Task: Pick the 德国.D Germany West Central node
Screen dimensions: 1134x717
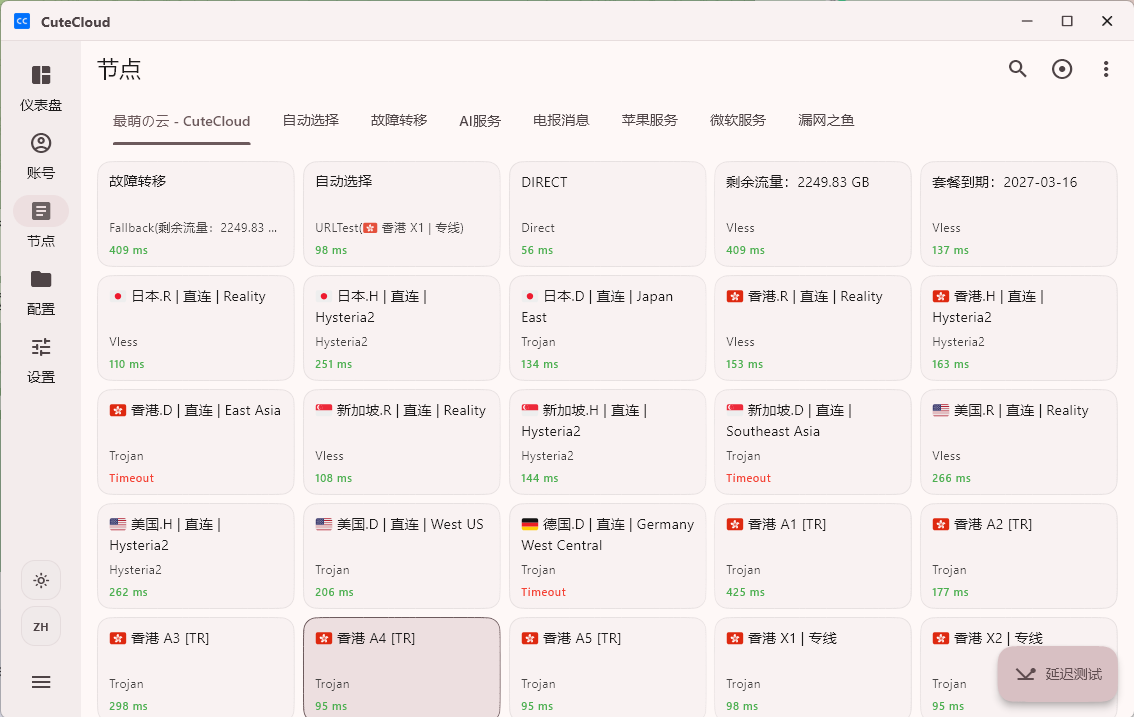Action: (x=606, y=556)
